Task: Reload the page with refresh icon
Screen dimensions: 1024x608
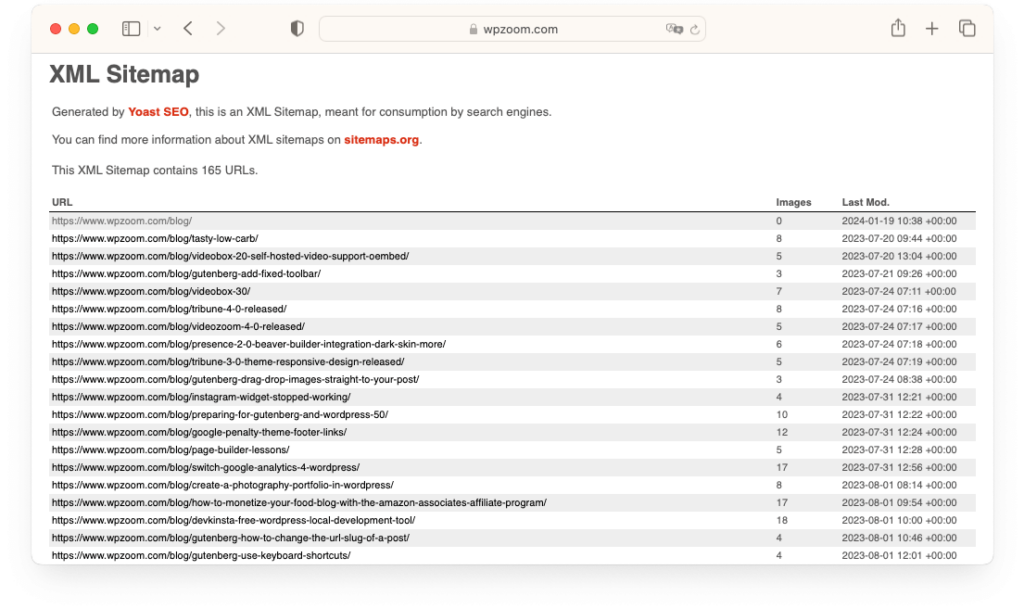Action: pos(695,29)
